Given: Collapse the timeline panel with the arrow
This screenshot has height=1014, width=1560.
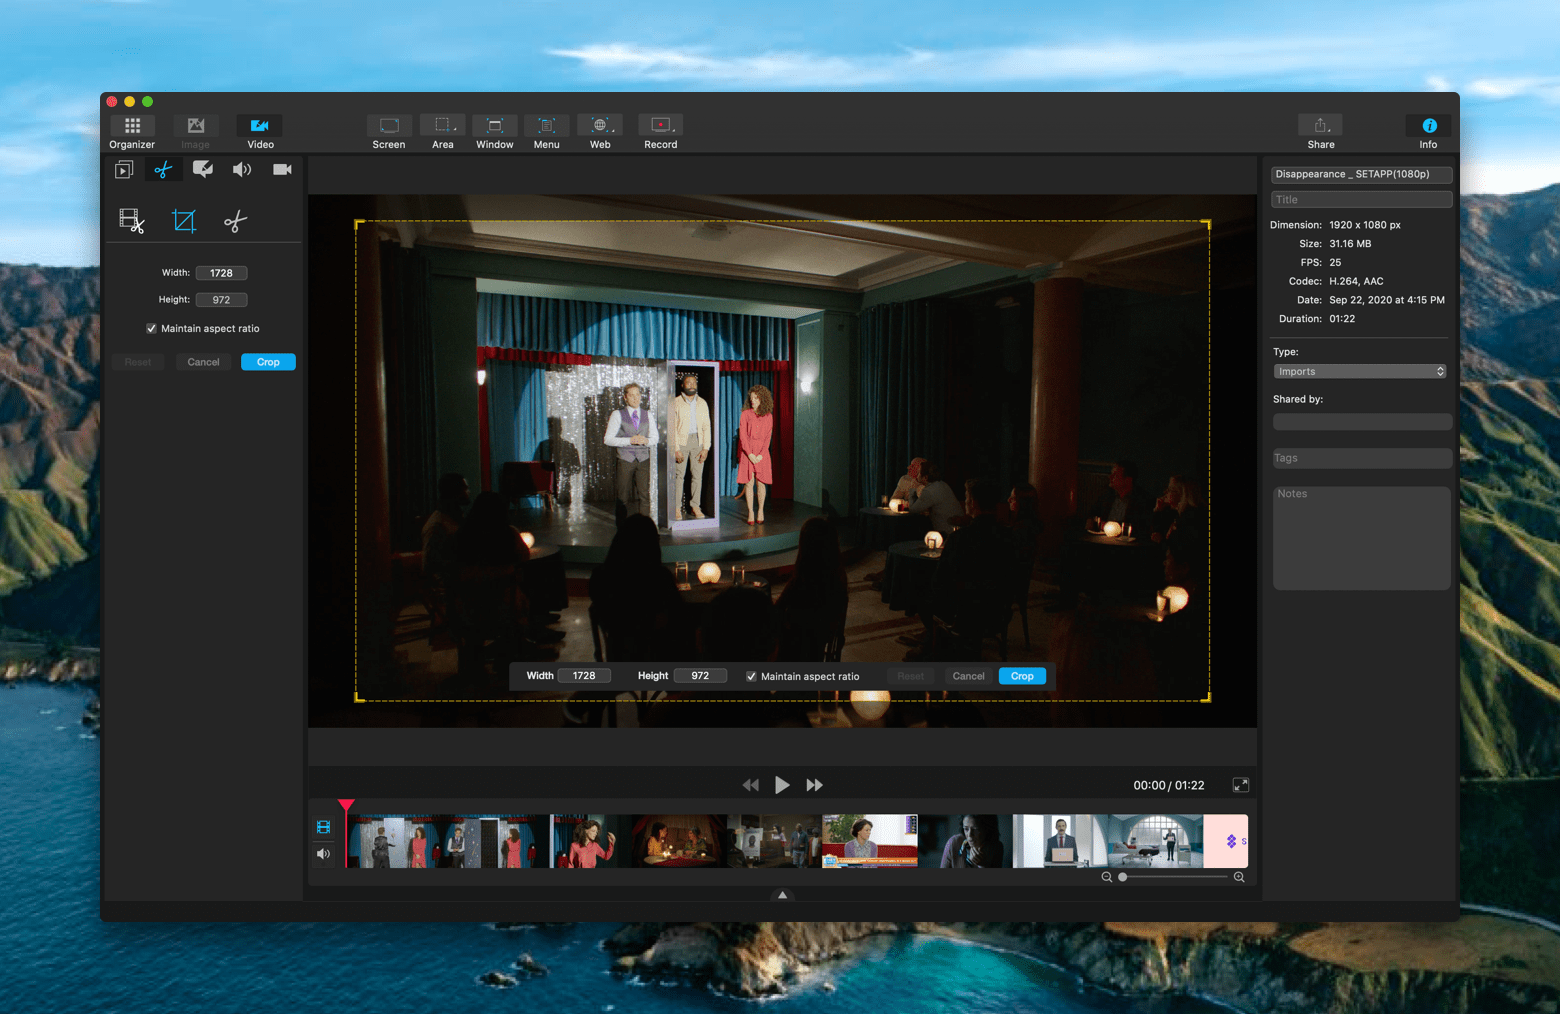Looking at the screenshot, I should tap(782, 895).
